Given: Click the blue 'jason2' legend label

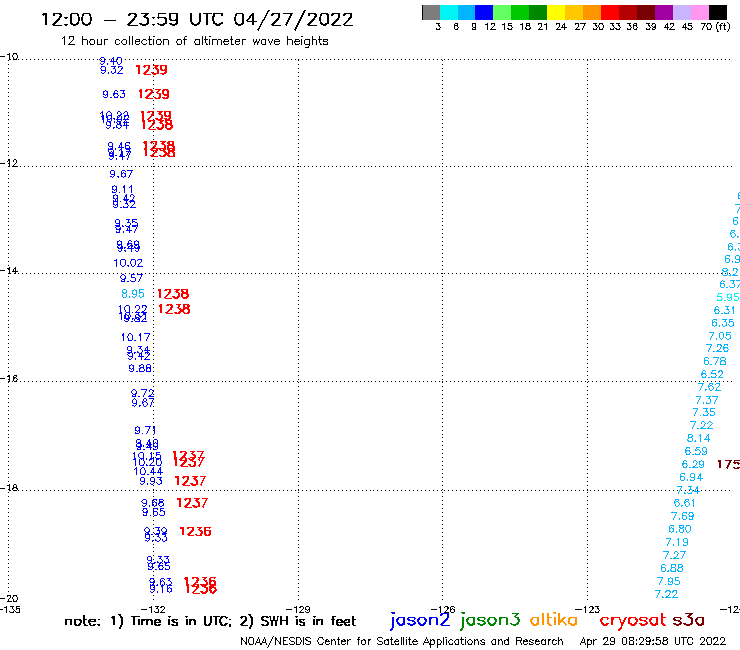Looking at the screenshot, I should tap(420, 620).
